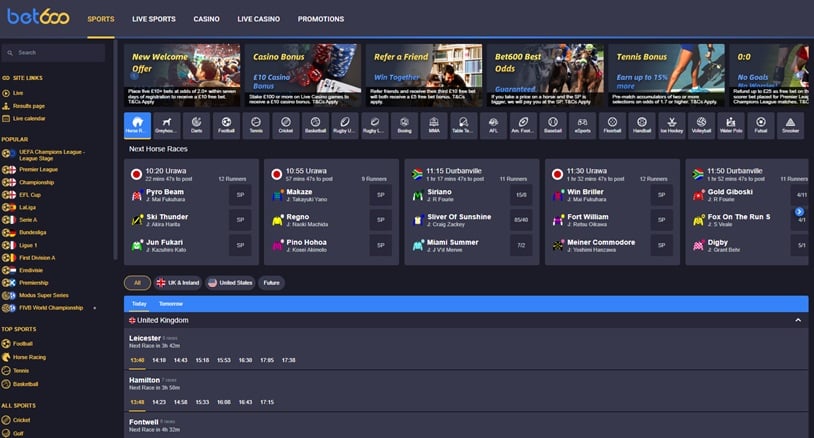Open the Casino navigation tab
This screenshot has width=814, height=438.
[x=207, y=19]
